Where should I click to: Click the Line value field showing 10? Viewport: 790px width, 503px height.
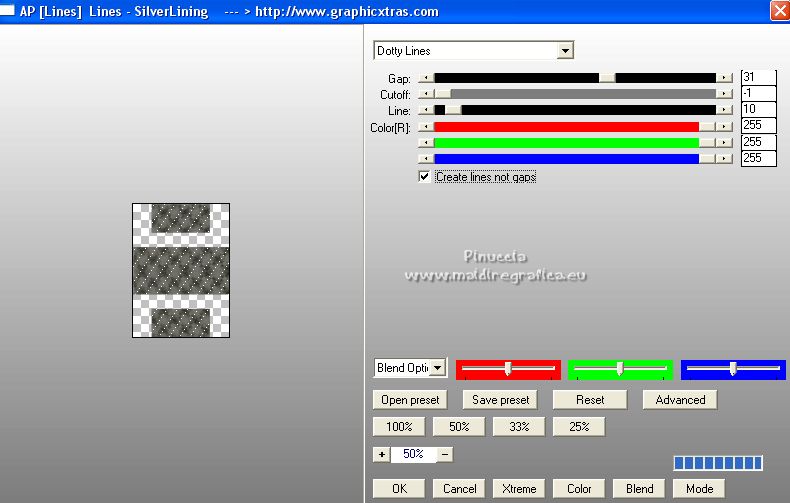coord(759,109)
